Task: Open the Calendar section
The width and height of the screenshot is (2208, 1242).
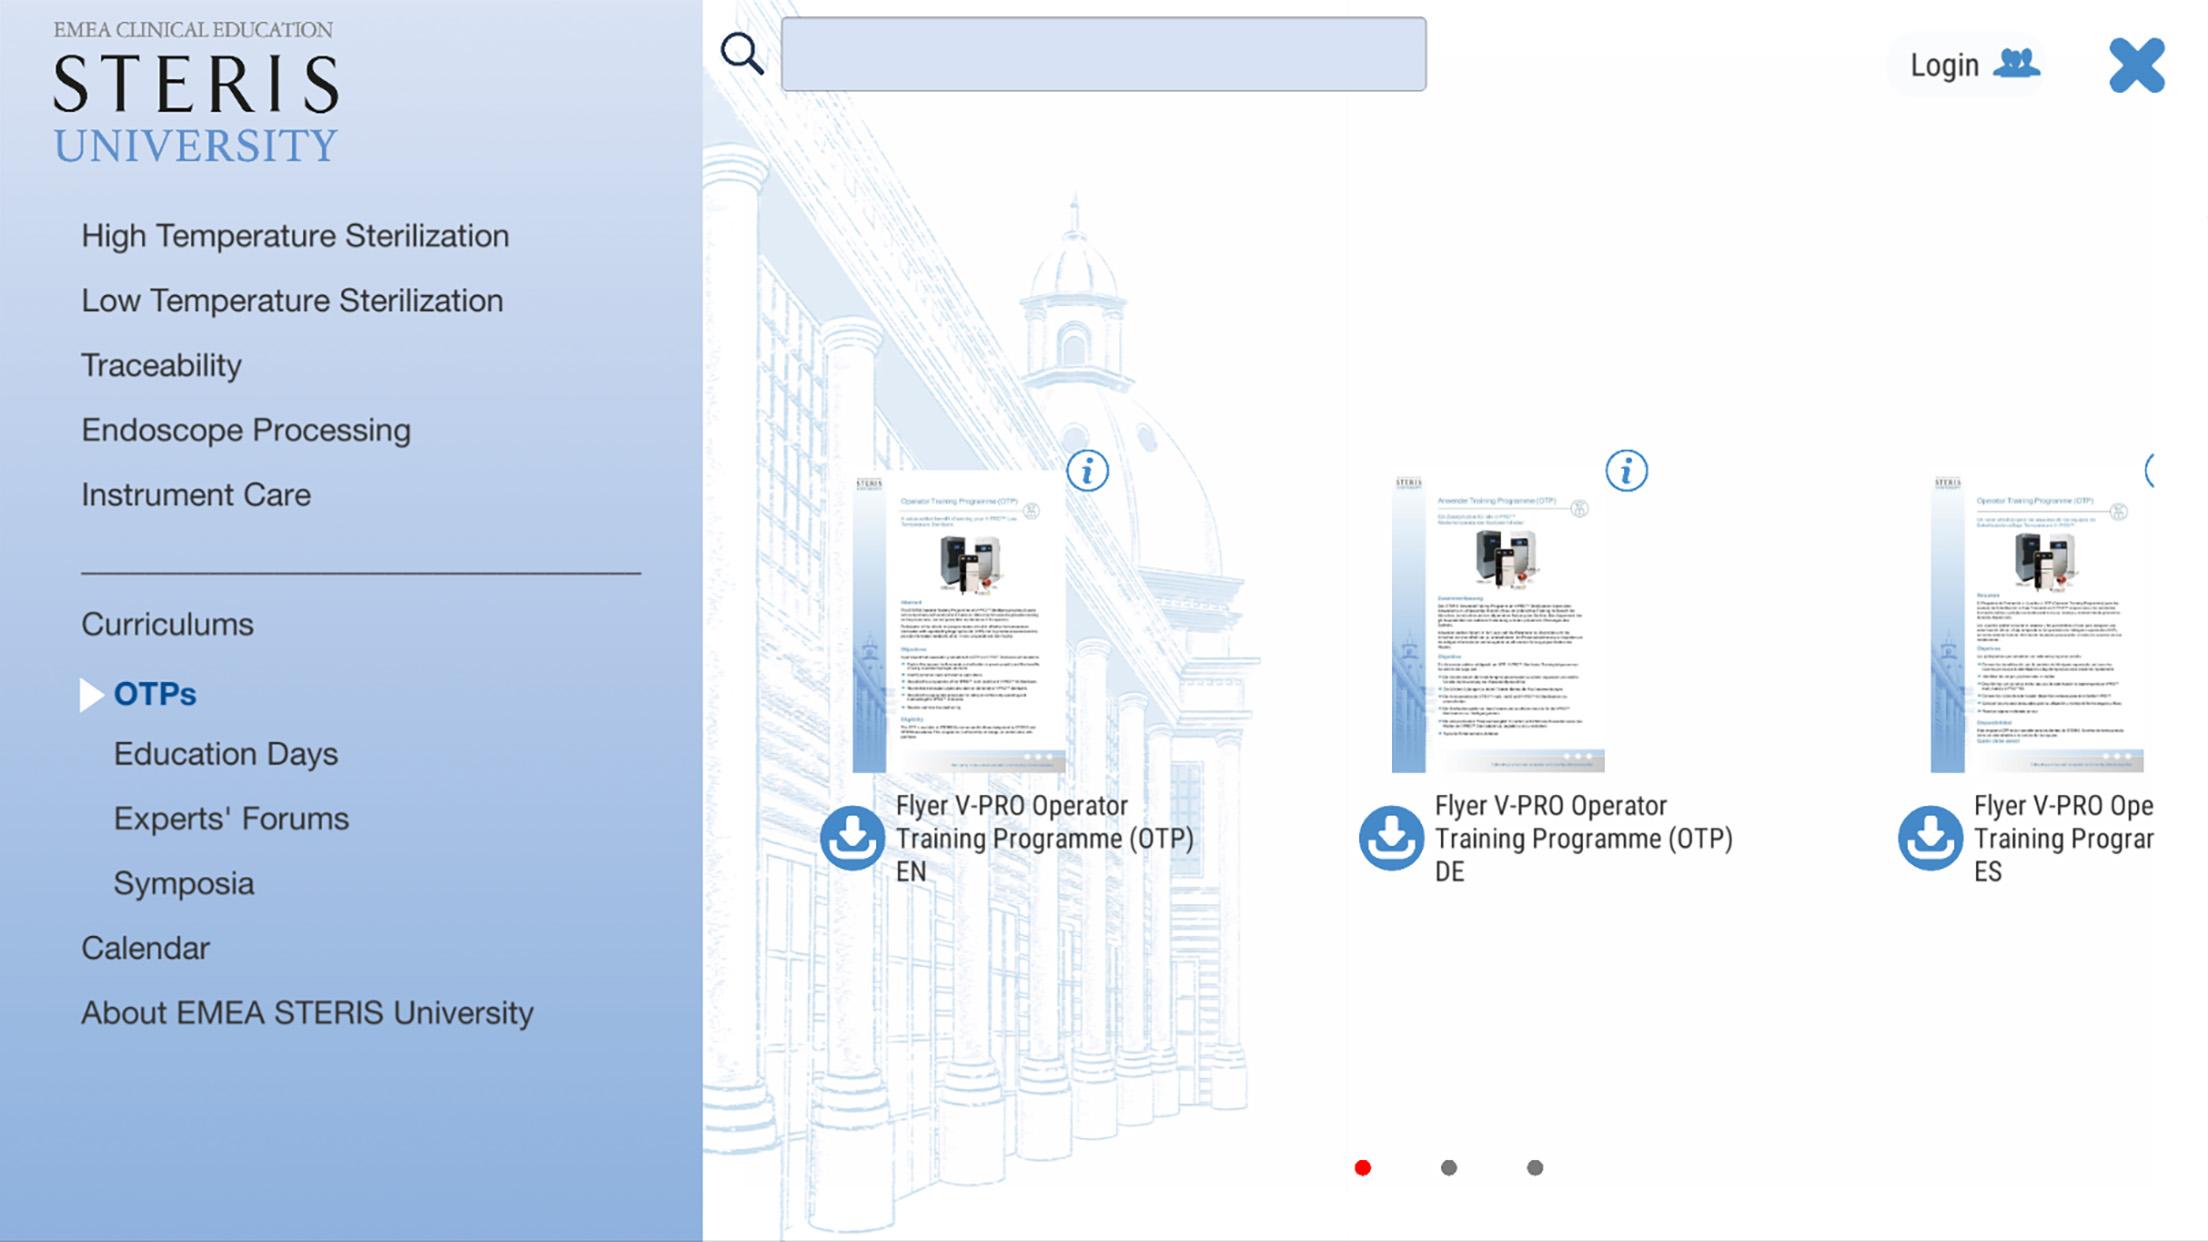Action: [145, 948]
